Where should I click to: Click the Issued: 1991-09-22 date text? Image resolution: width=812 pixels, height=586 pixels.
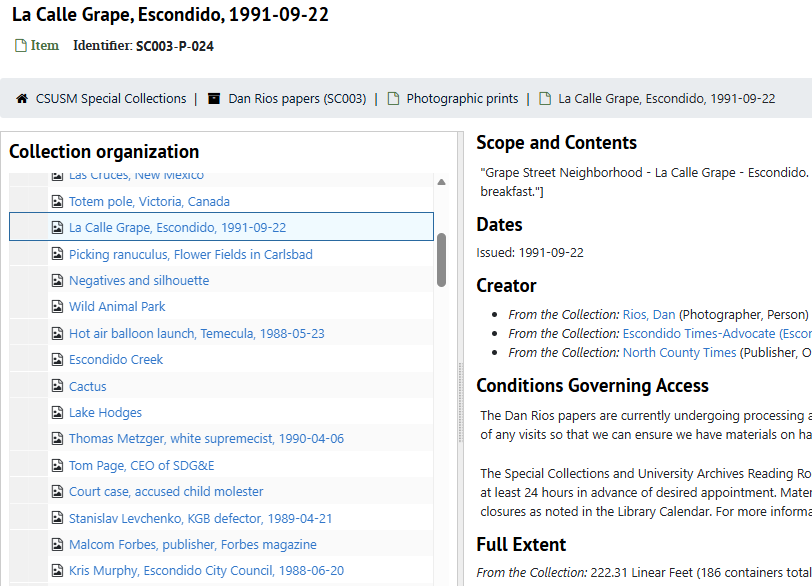point(530,253)
